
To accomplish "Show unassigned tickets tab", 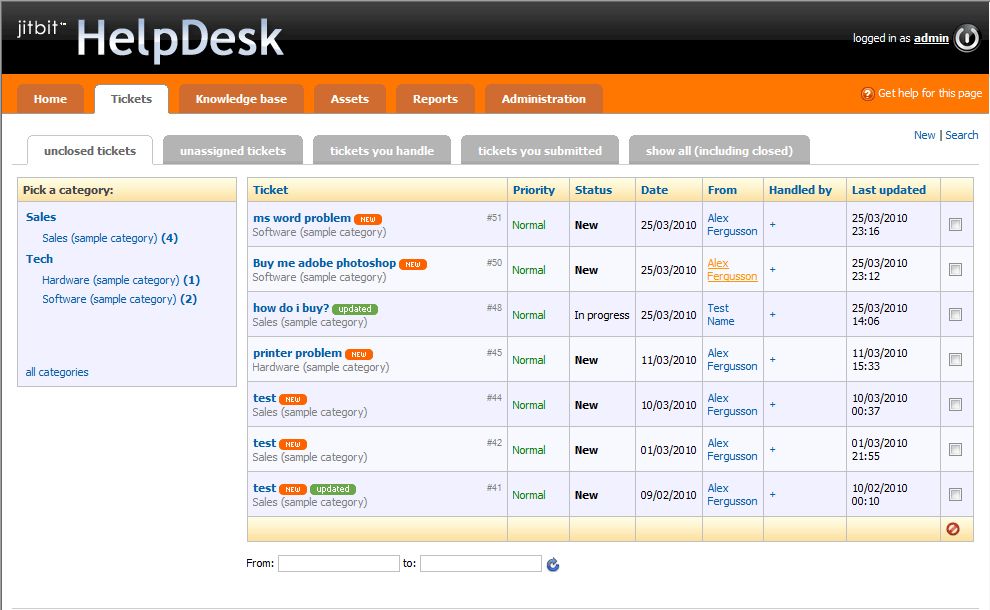I will point(233,151).
